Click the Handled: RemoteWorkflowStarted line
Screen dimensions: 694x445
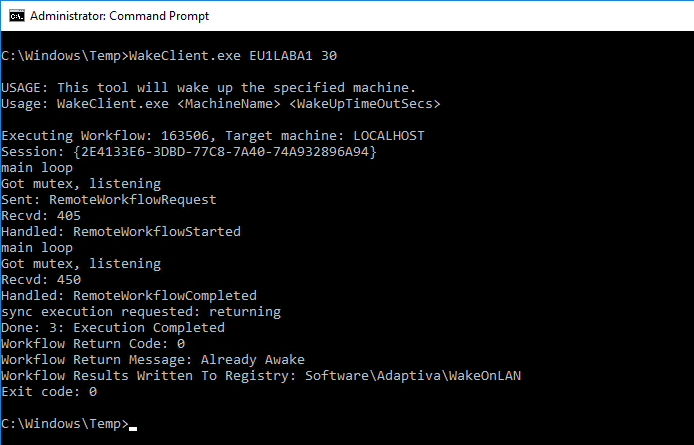pos(121,232)
